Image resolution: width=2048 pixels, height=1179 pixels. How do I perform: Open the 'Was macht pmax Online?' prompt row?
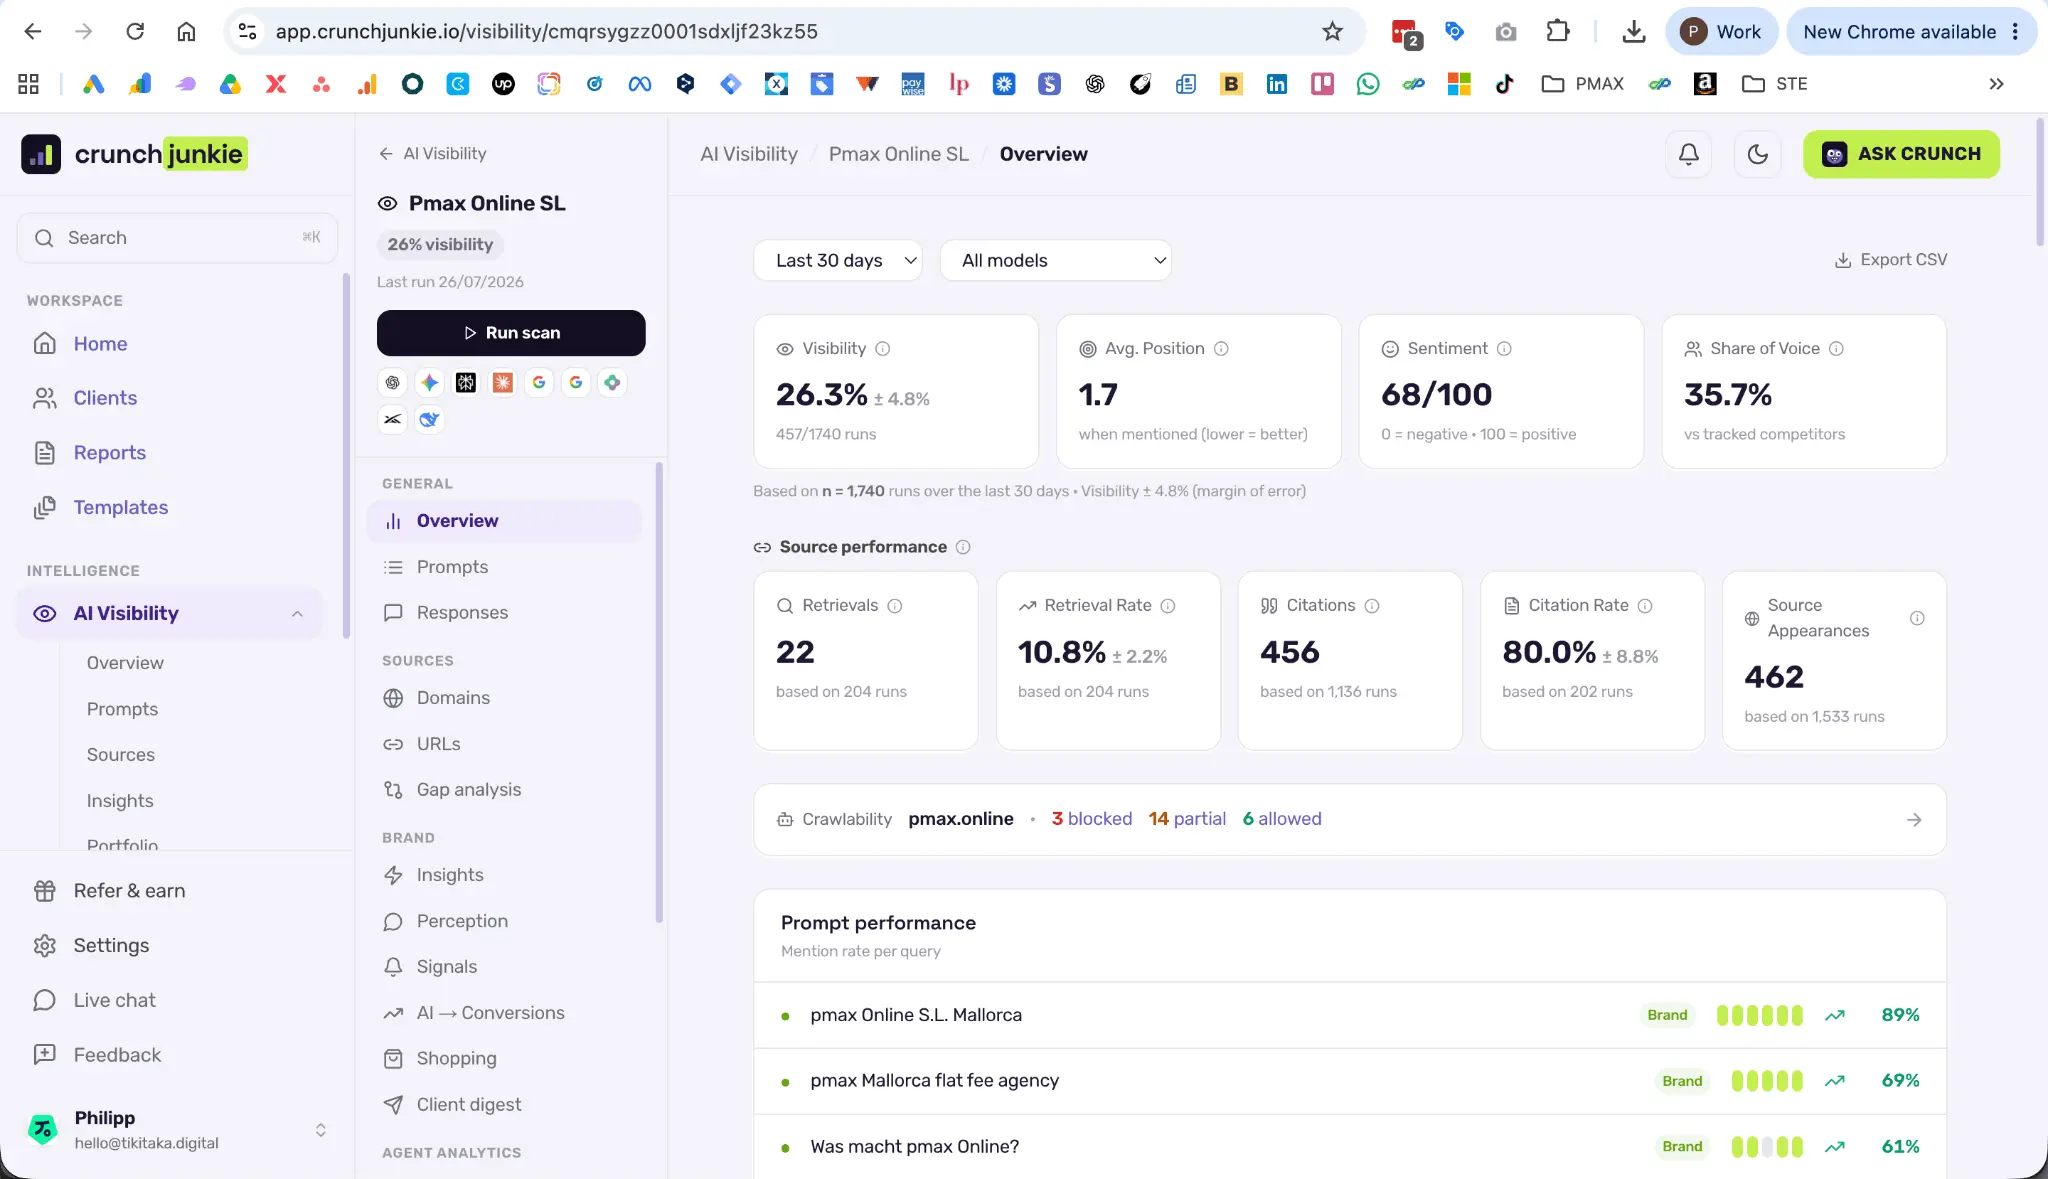pos(1349,1147)
